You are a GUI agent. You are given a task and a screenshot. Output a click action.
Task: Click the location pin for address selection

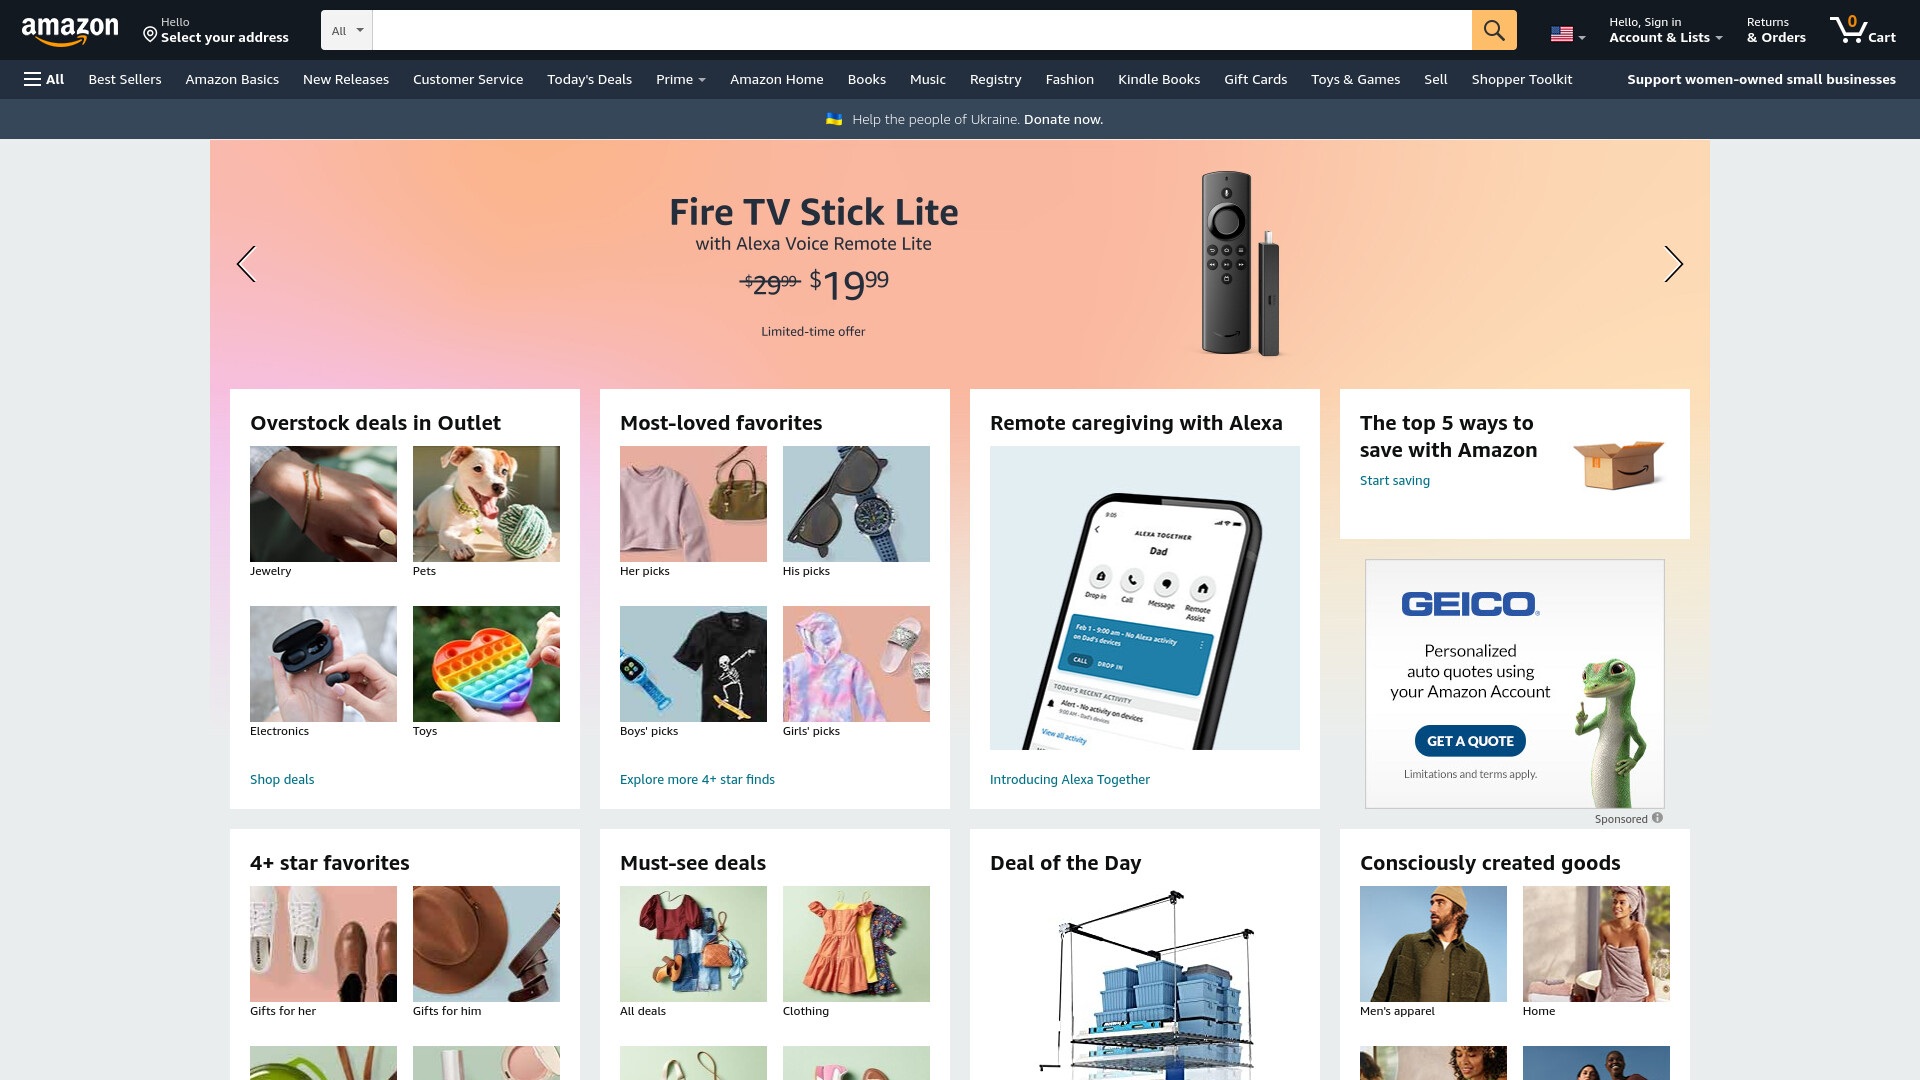(x=150, y=35)
